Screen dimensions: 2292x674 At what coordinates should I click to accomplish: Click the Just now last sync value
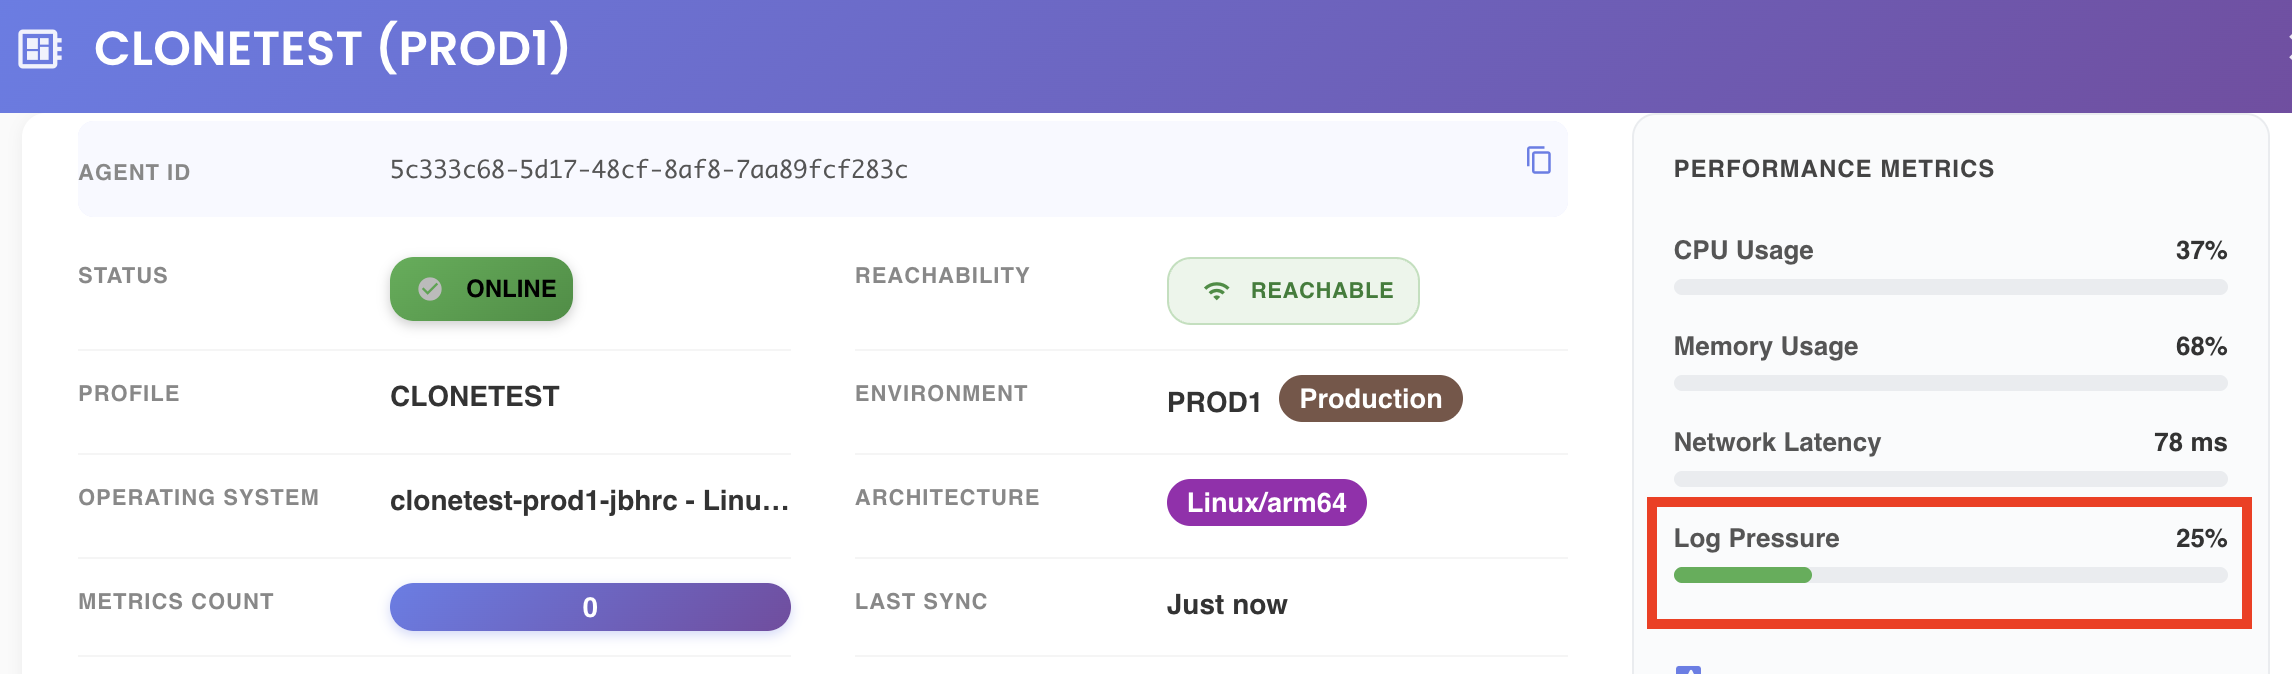(1227, 605)
